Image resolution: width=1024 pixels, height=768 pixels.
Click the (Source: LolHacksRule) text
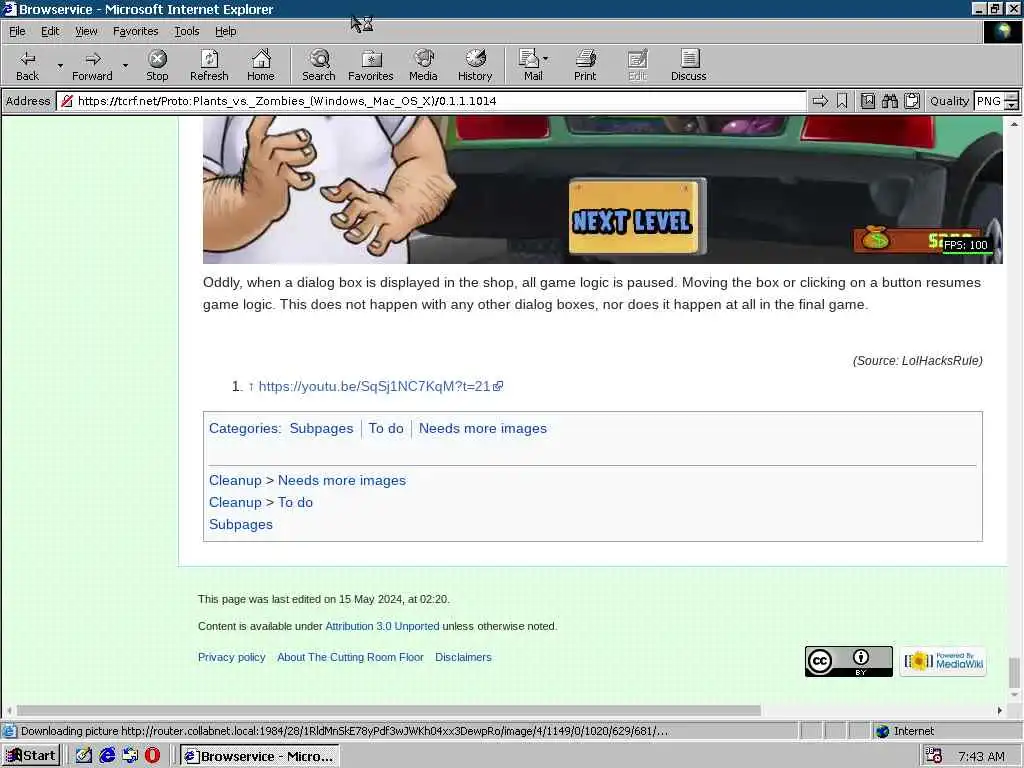coord(918,360)
